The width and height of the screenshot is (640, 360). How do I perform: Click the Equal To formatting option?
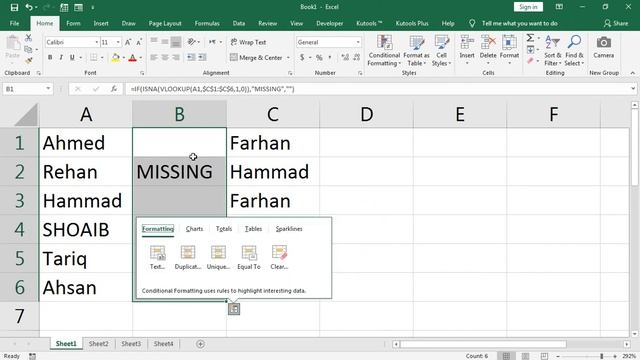click(249, 257)
